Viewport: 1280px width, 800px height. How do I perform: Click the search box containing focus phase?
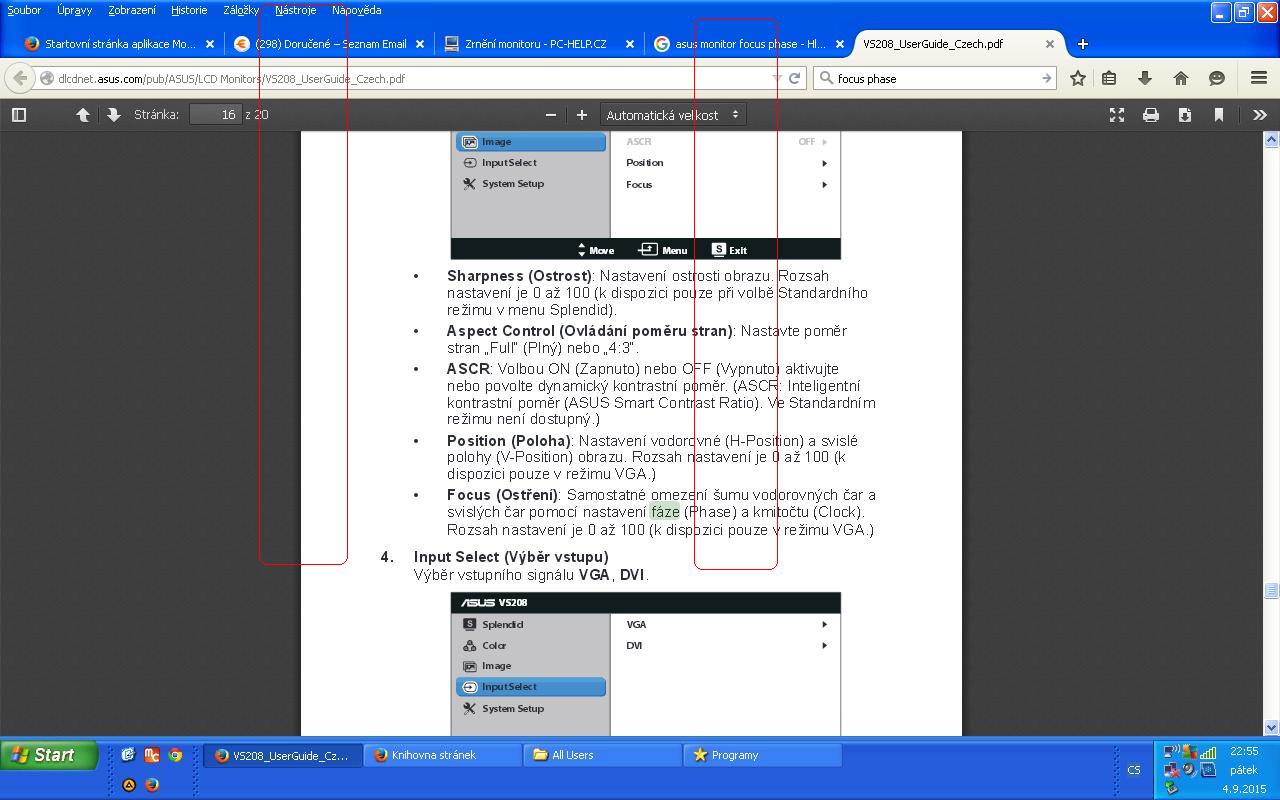click(935, 78)
